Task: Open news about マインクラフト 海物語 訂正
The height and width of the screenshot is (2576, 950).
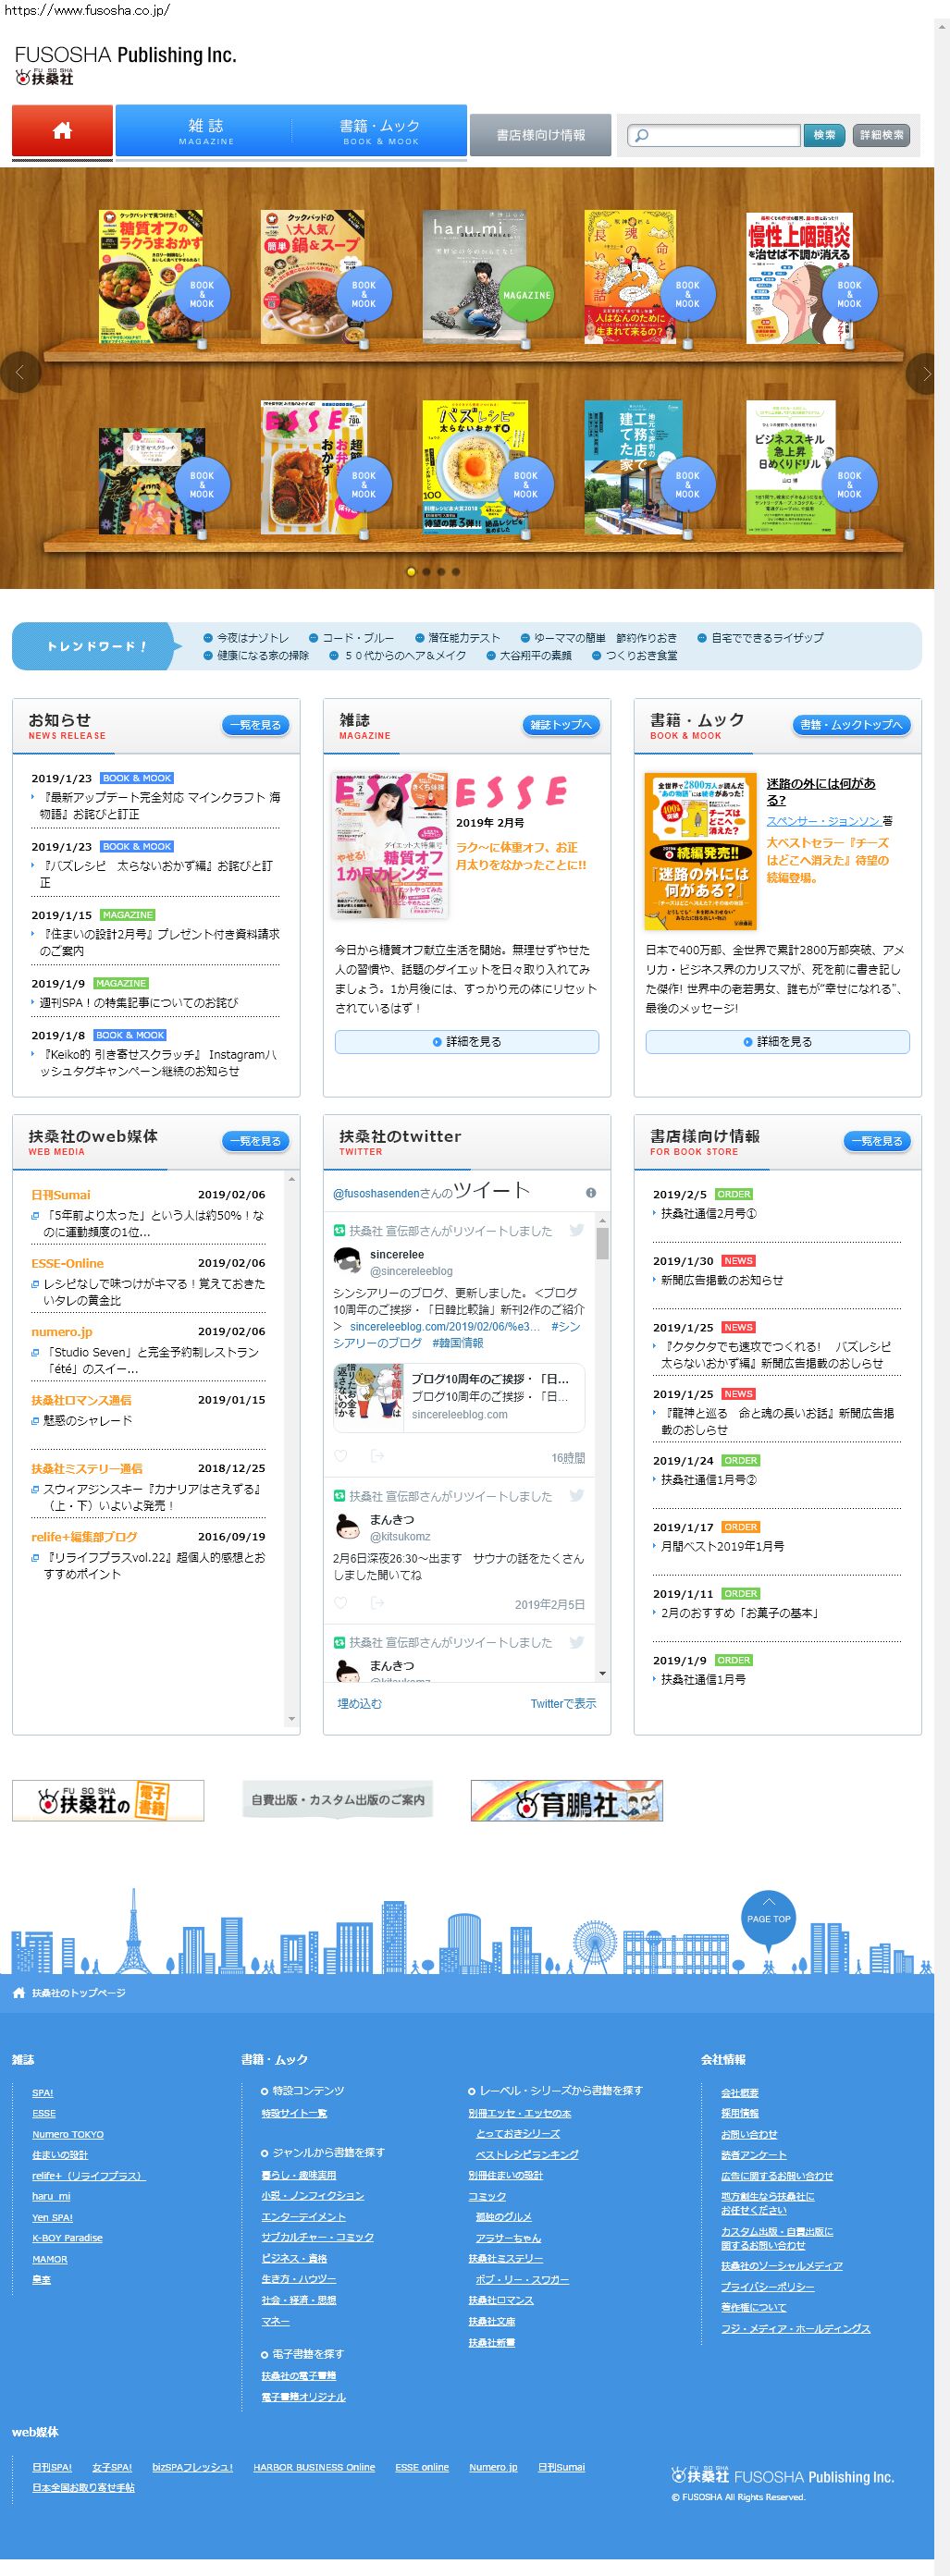Action: coord(159,806)
